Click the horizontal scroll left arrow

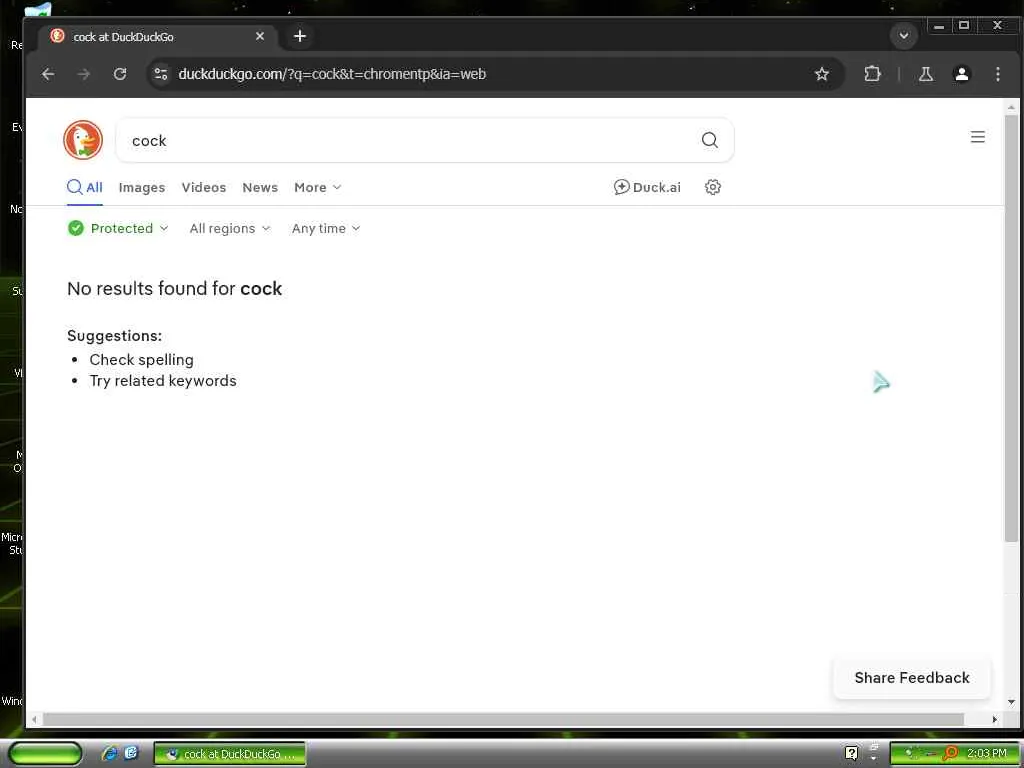[34, 720]
